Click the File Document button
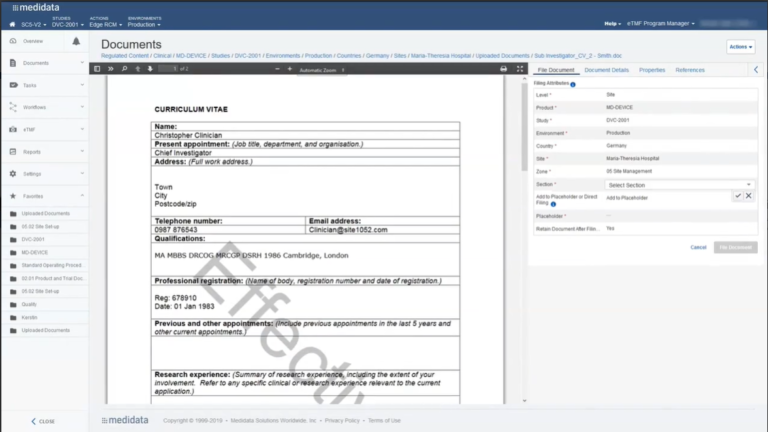 pyautogui.click(x=735, y=247)
